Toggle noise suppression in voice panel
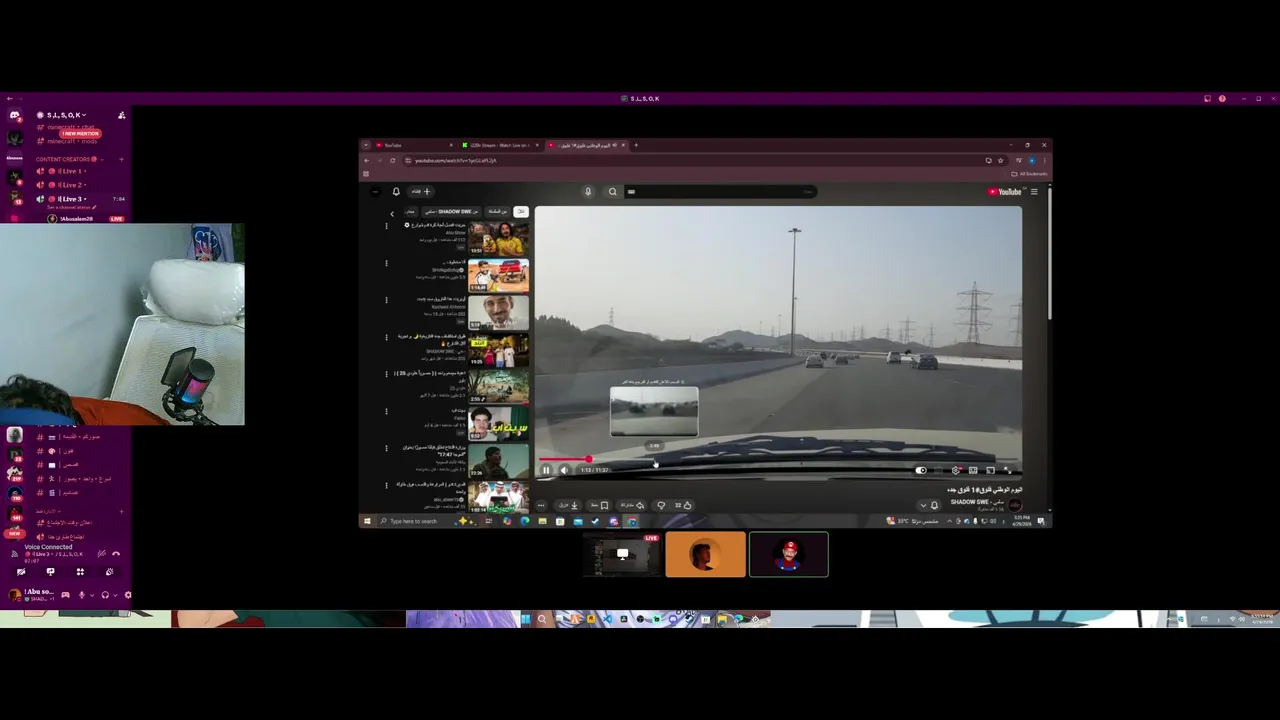Screen dimensions: 1280x720 [x=102, y=554]
